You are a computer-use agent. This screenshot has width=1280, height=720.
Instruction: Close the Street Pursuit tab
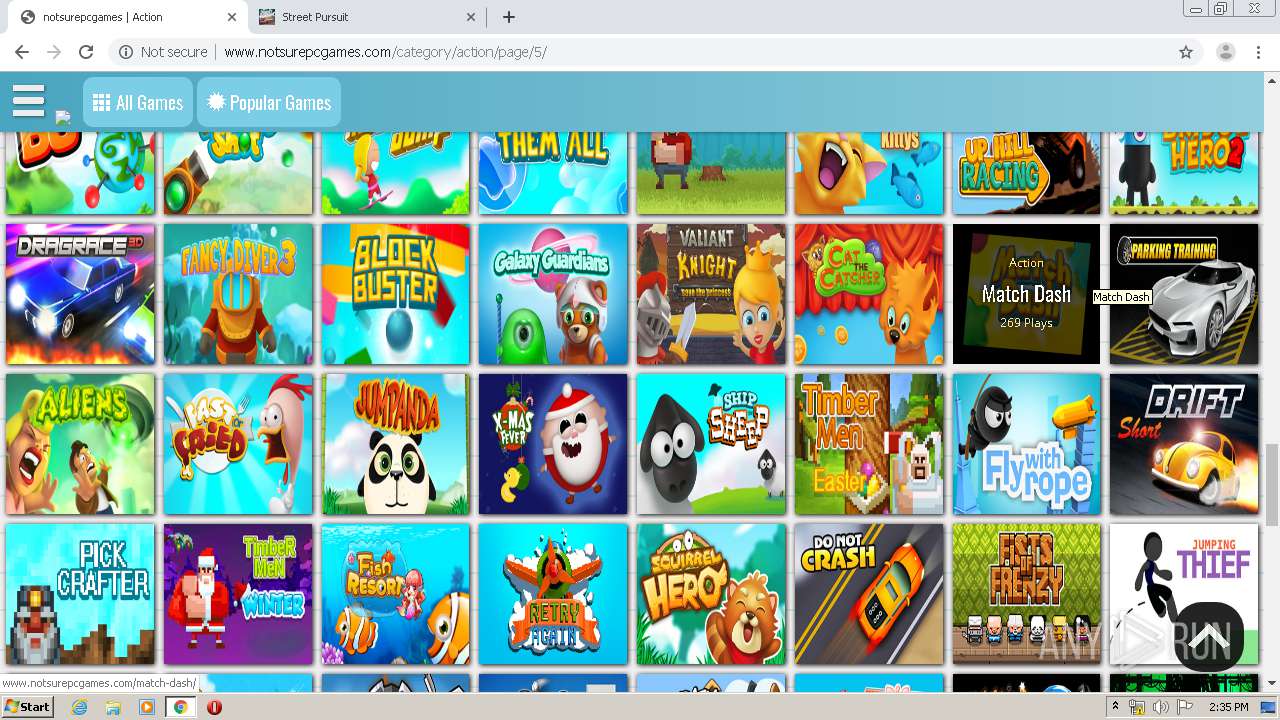471,17
